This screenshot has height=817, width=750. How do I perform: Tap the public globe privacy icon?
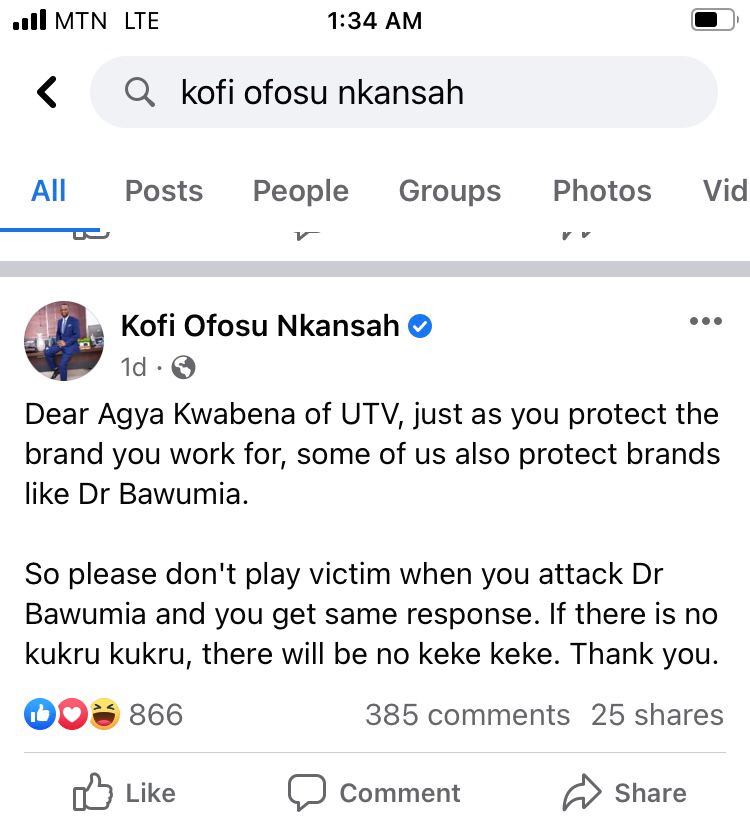pyautogui.click(x=183, y=368)
